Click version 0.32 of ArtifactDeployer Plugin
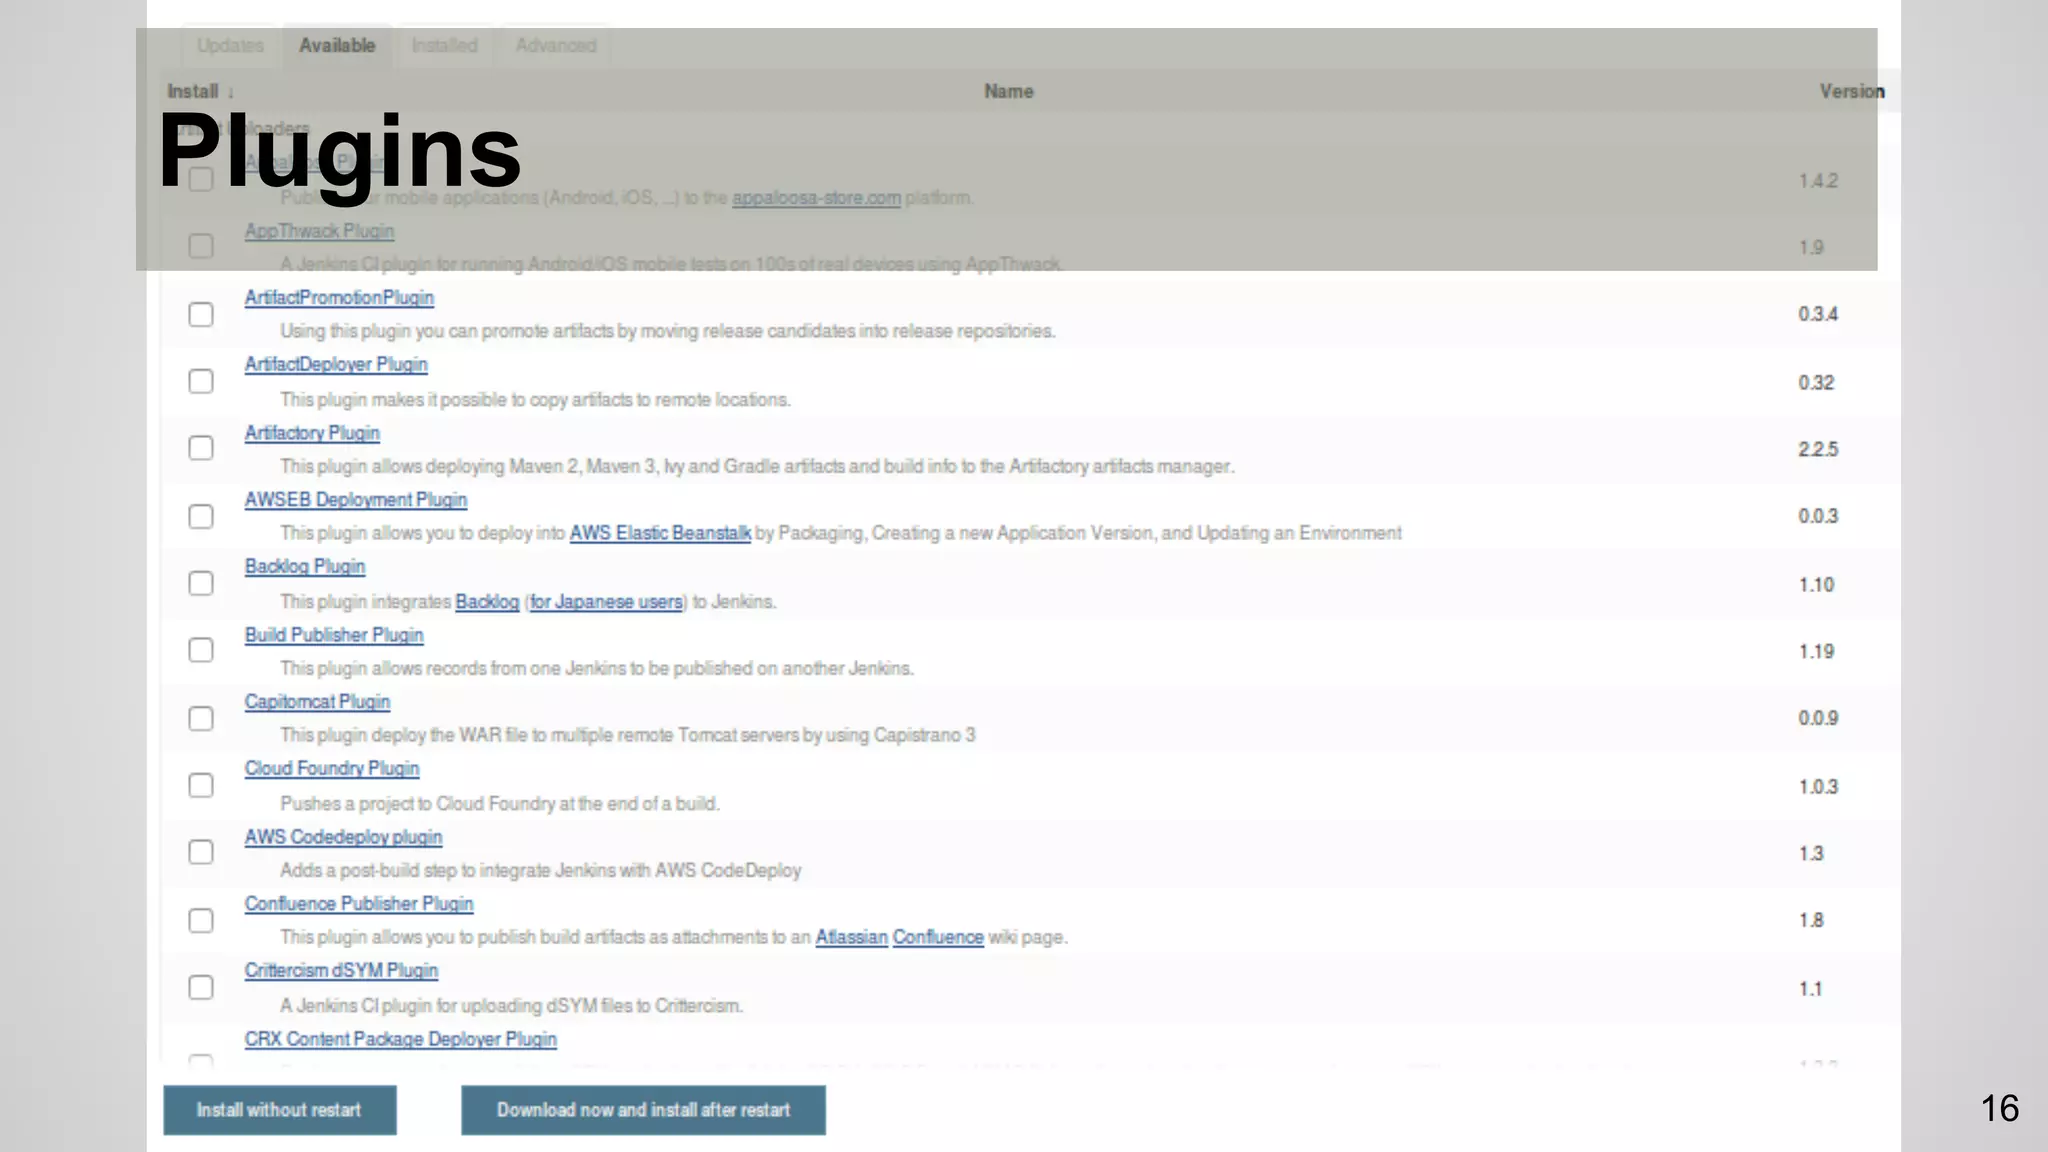This screenshot has width=2048, height=1152. point(1815,383)
